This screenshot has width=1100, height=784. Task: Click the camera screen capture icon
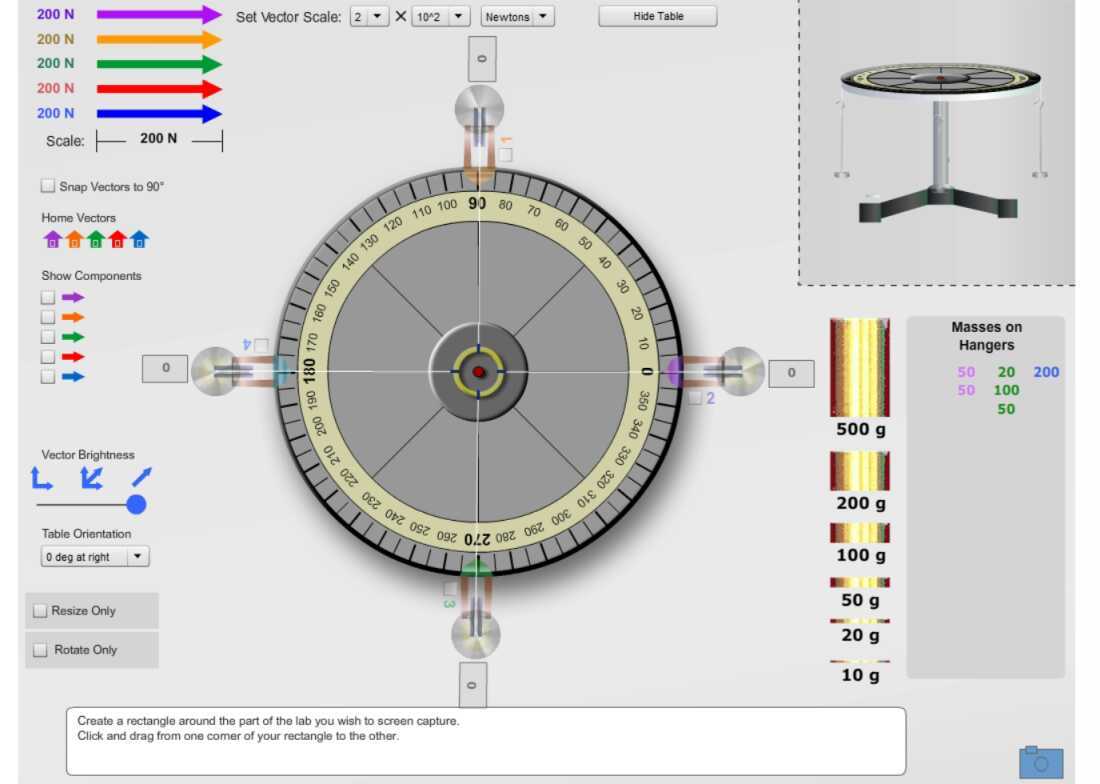coord(1040,762)
